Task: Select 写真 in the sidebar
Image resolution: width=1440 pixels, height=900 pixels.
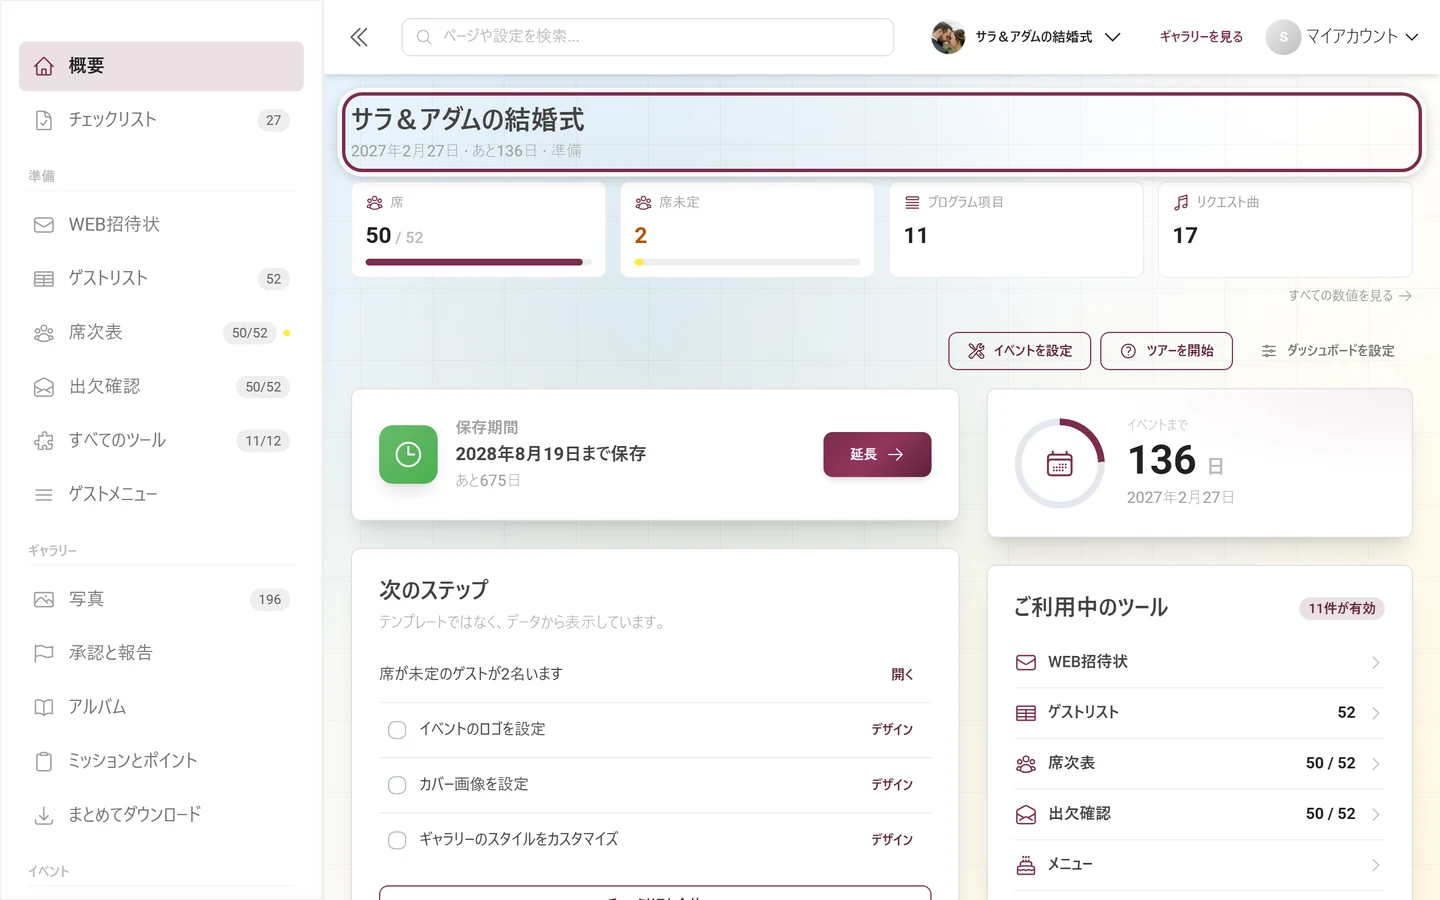Action: pyautogui.click(x=161, y=600)
